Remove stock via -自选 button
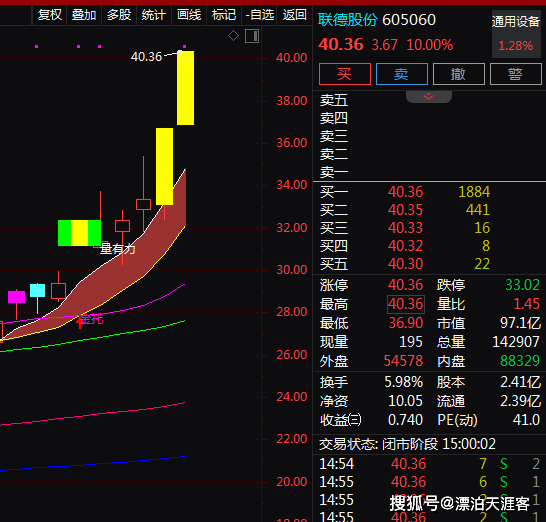Image resolution: width=546 pixels, height=522 pixels. click(x=259, y=15)
